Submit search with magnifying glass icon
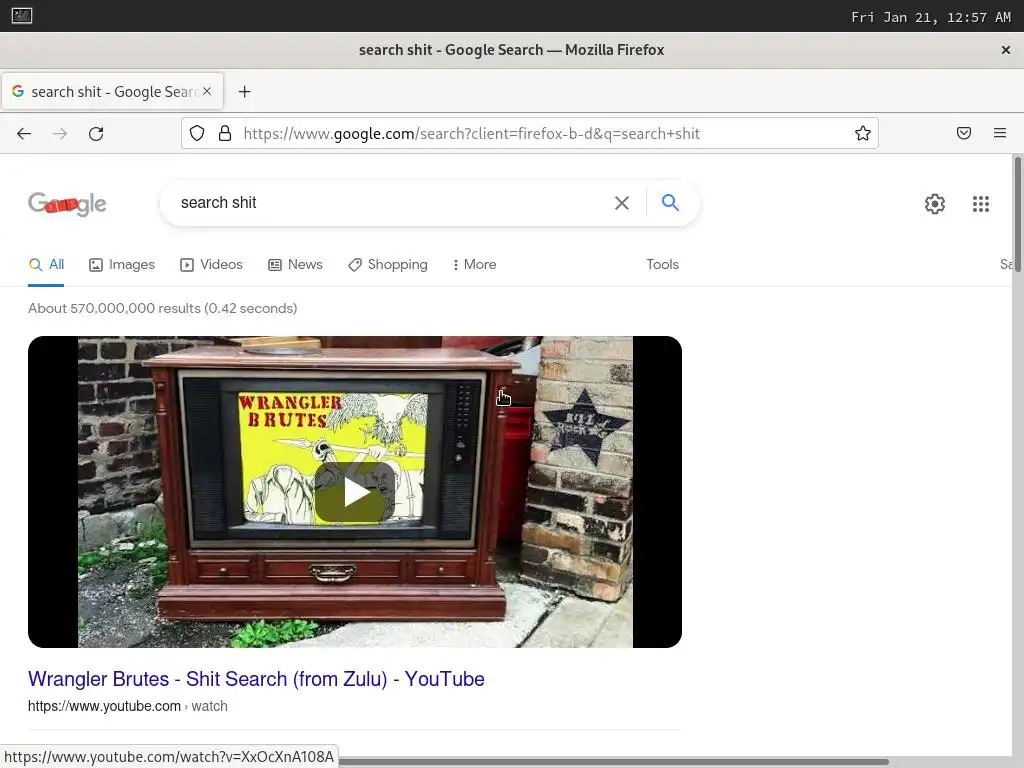 coord(670,202)
